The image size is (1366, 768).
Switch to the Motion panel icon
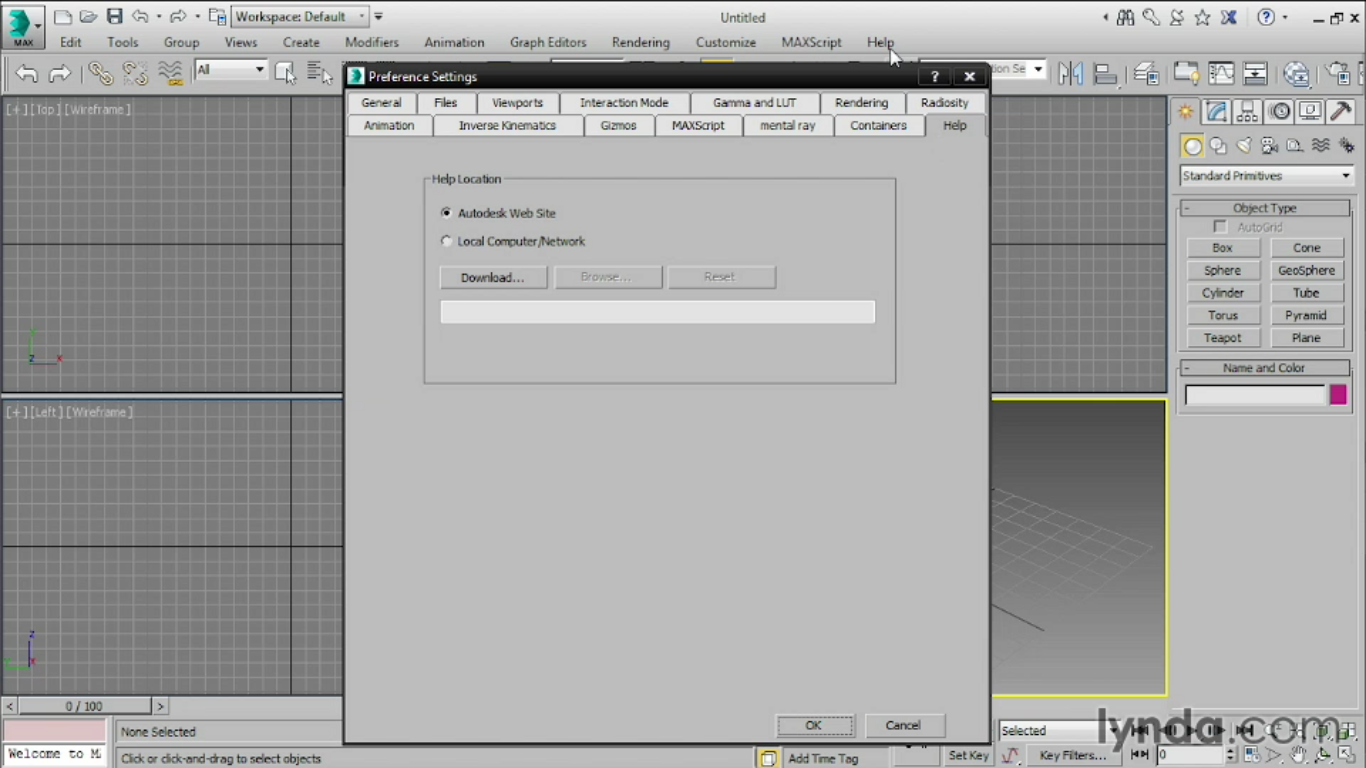point(1279,112)
